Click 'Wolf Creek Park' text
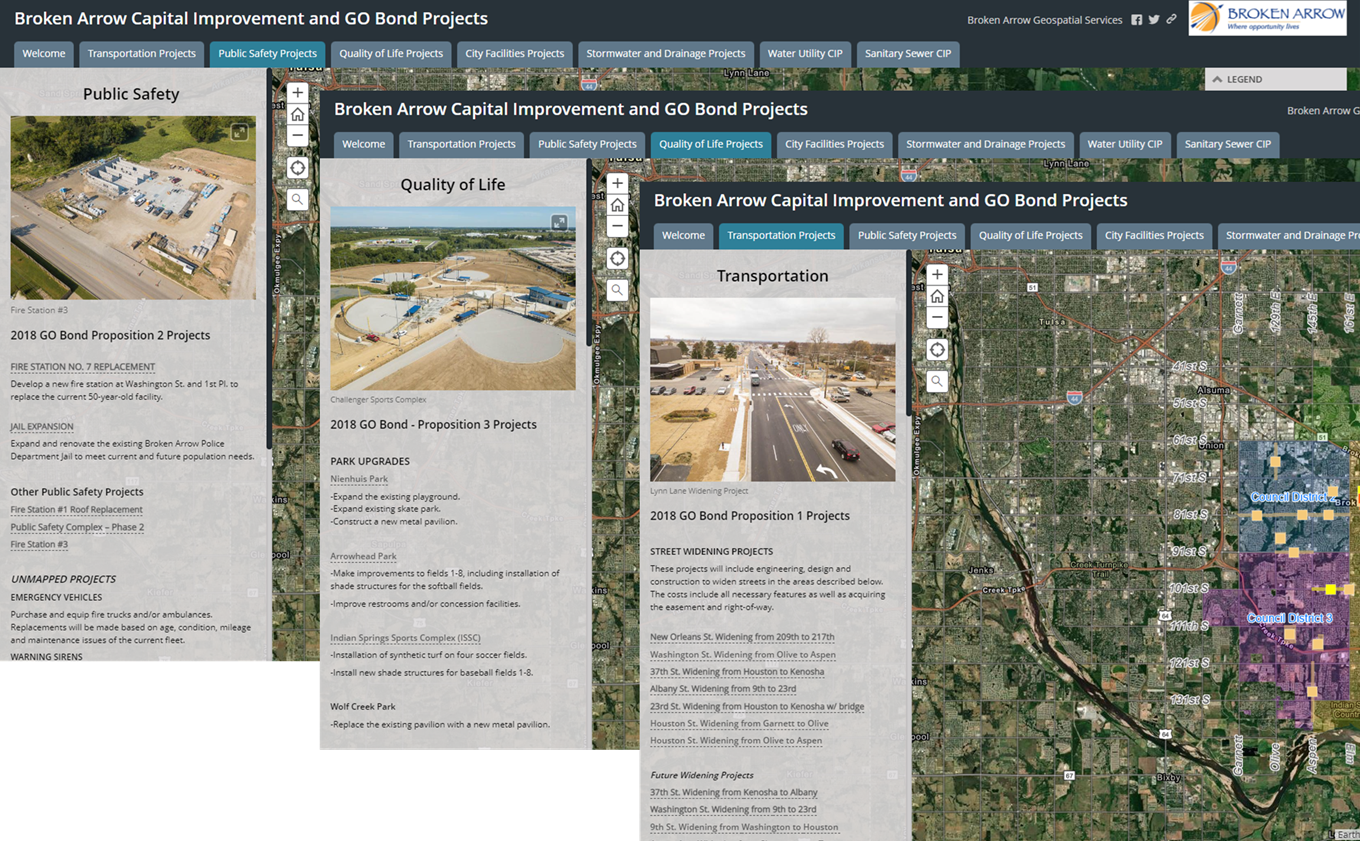The height and width of the screenshot is (841, 1360). tap(363, 707)
